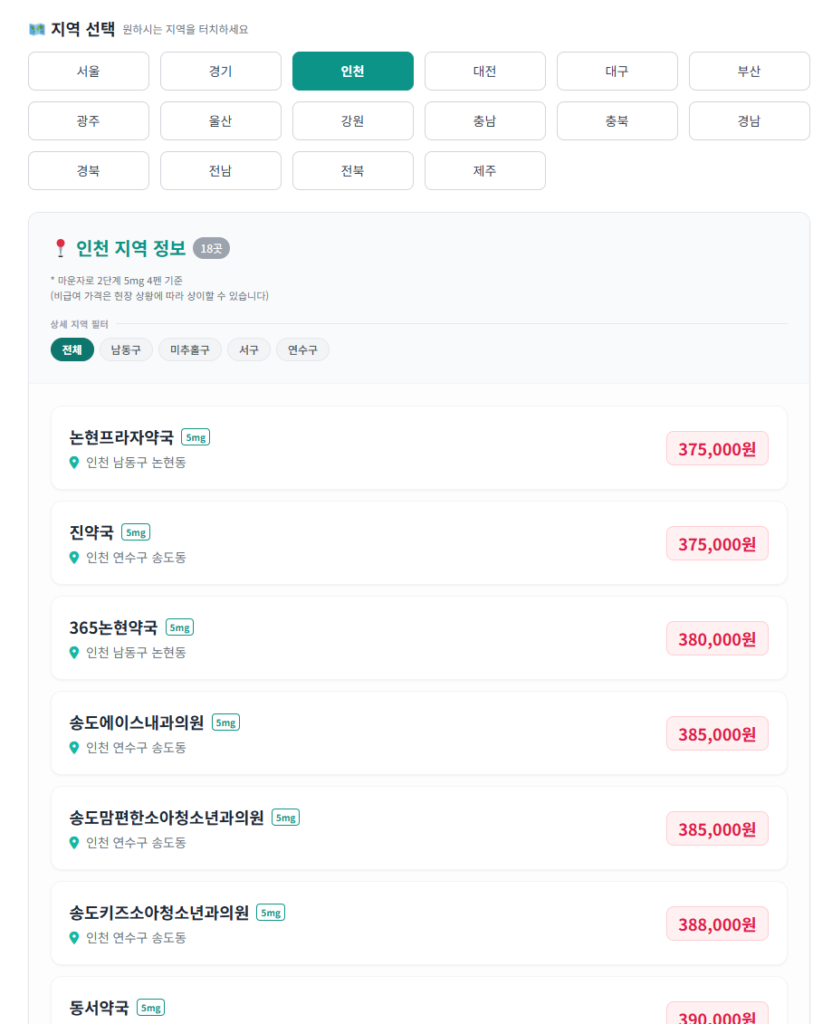Viewport: 832px width, 1024px height.
Task: Filter the list by 연수구
Action: click(302, 350)
